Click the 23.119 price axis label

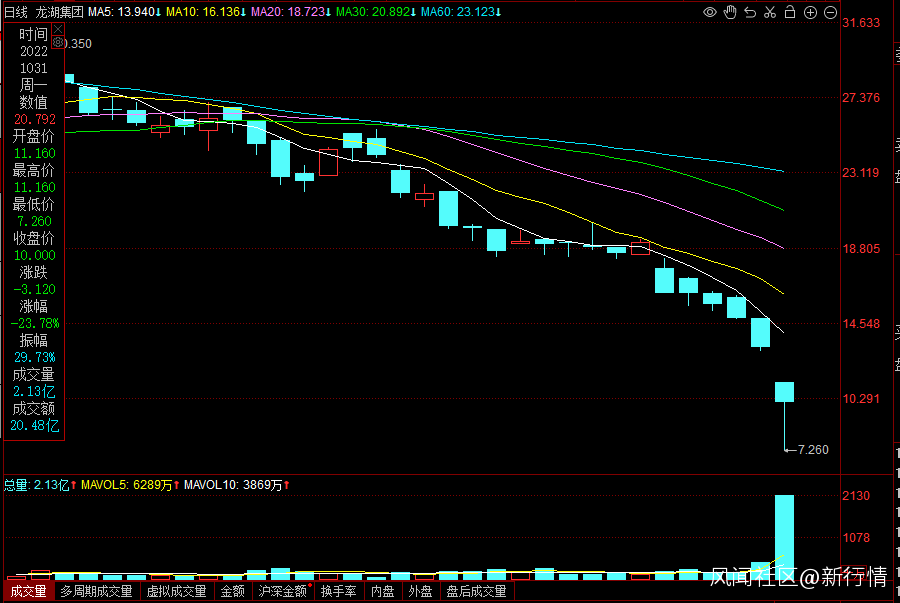point(861,173)
